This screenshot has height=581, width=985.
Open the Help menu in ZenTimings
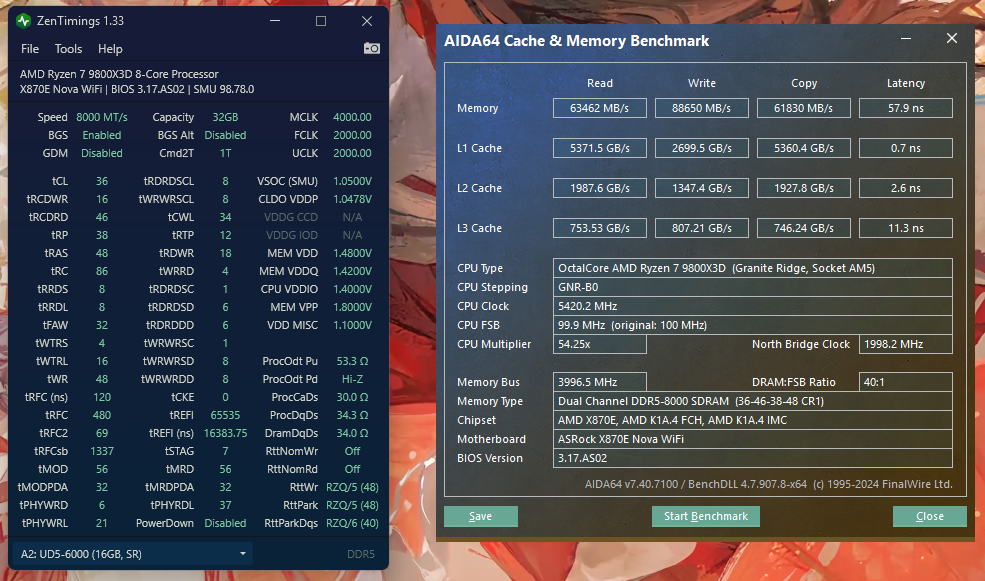pos(110,49)
